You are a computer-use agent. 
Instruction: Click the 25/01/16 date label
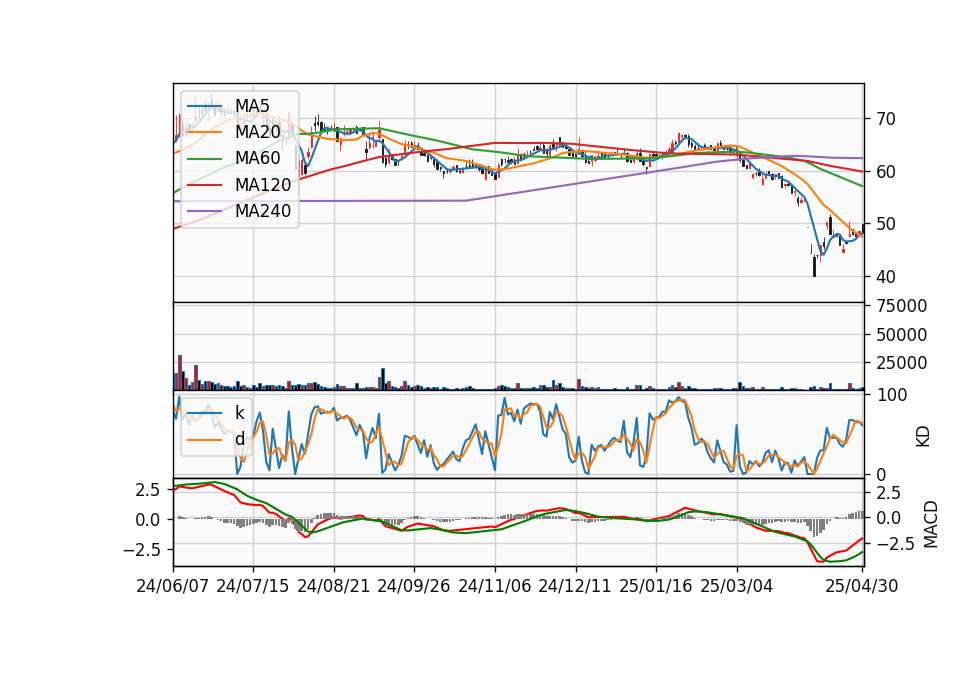[656, 586]
